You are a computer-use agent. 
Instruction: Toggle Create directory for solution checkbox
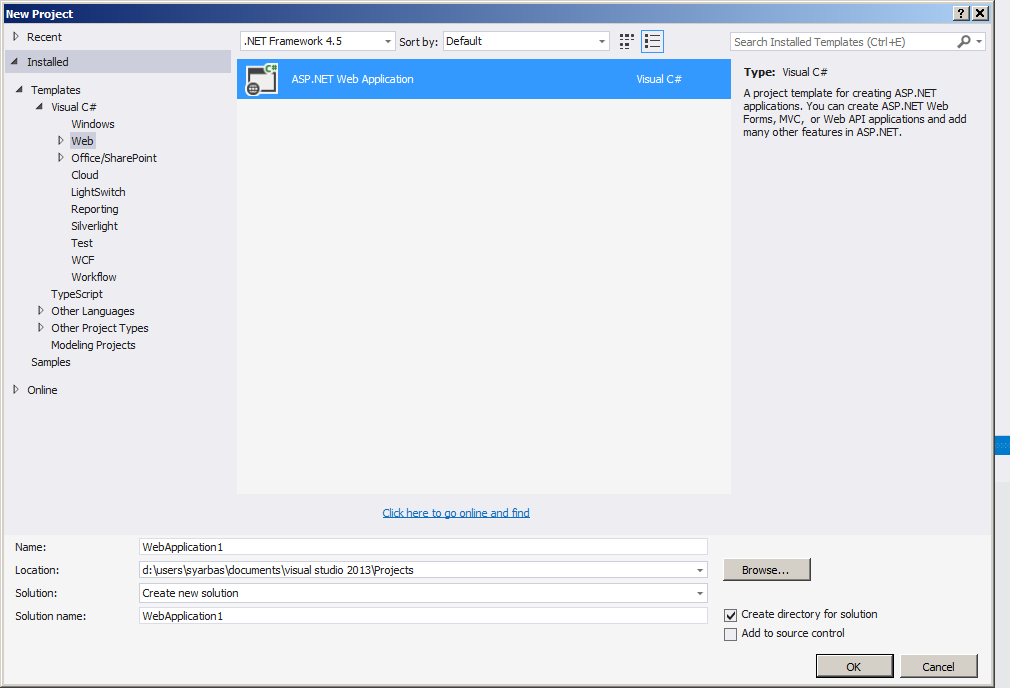(730, 615)
